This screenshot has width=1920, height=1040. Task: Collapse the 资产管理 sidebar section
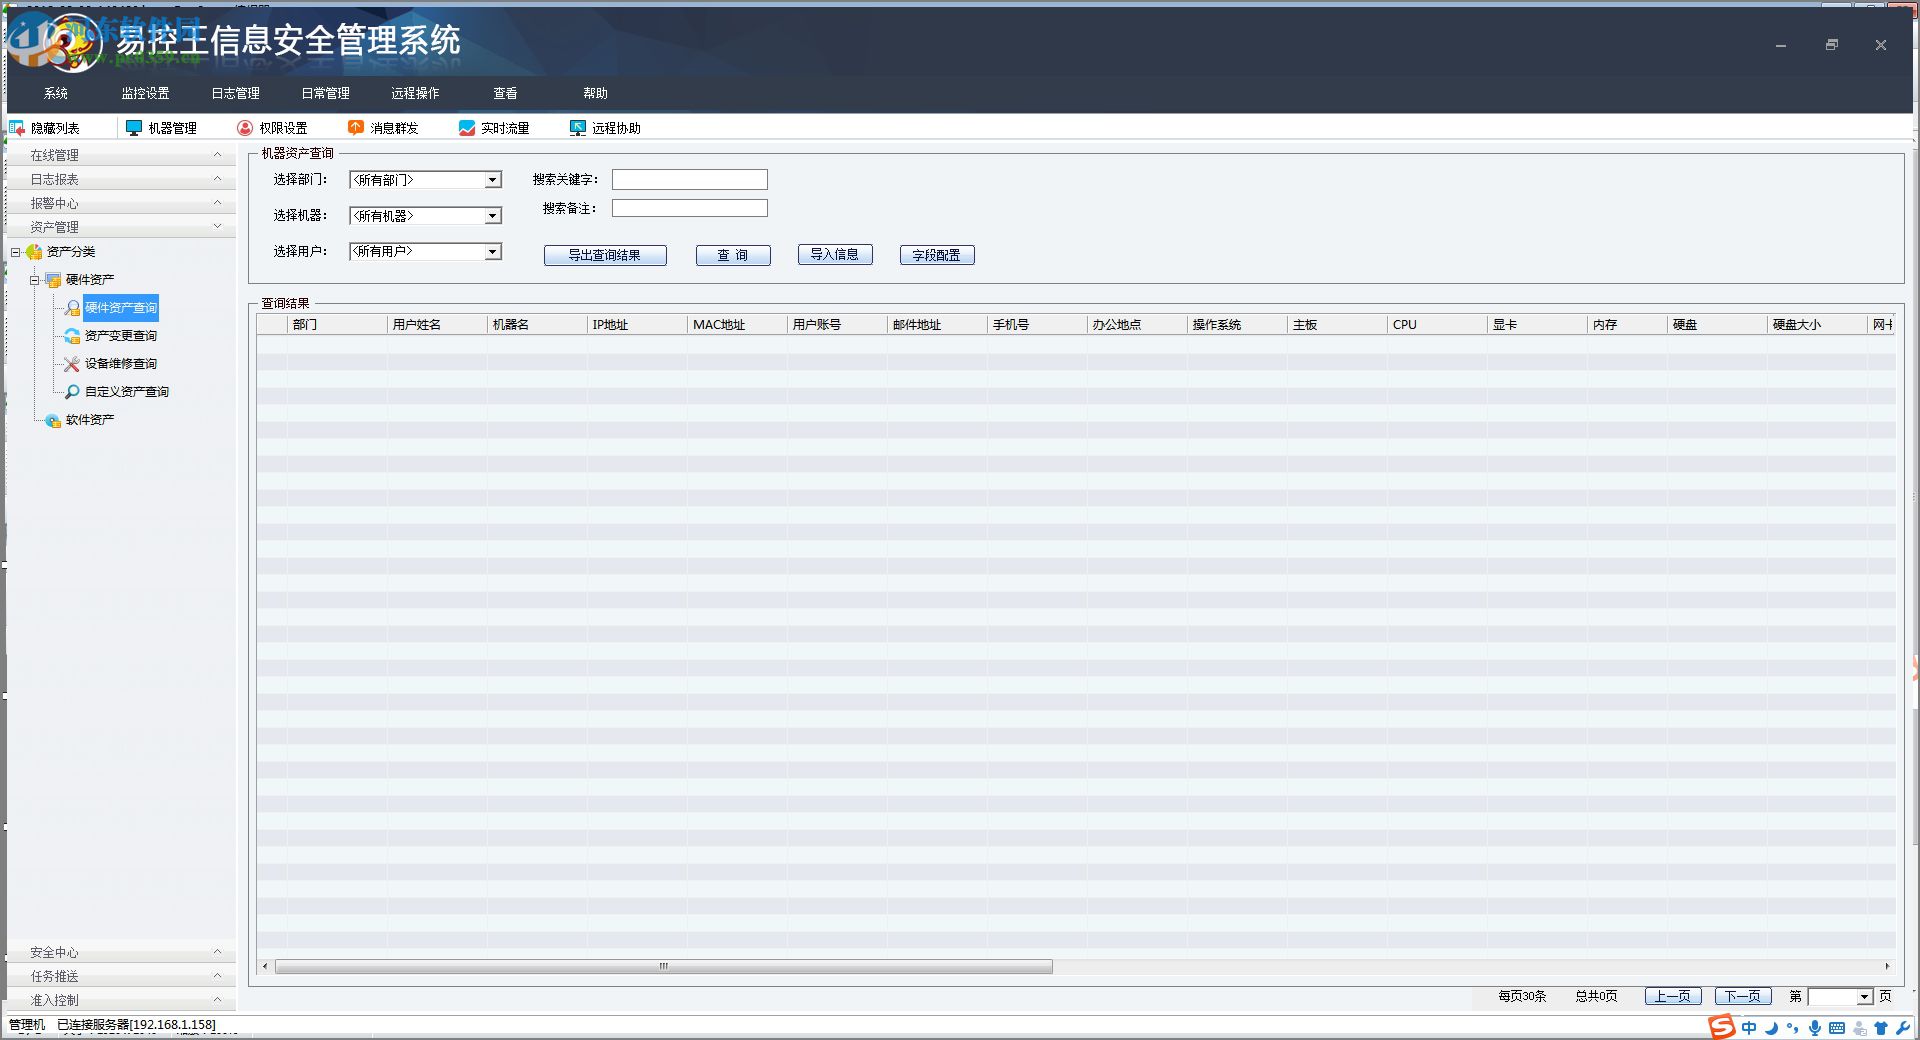121,227
